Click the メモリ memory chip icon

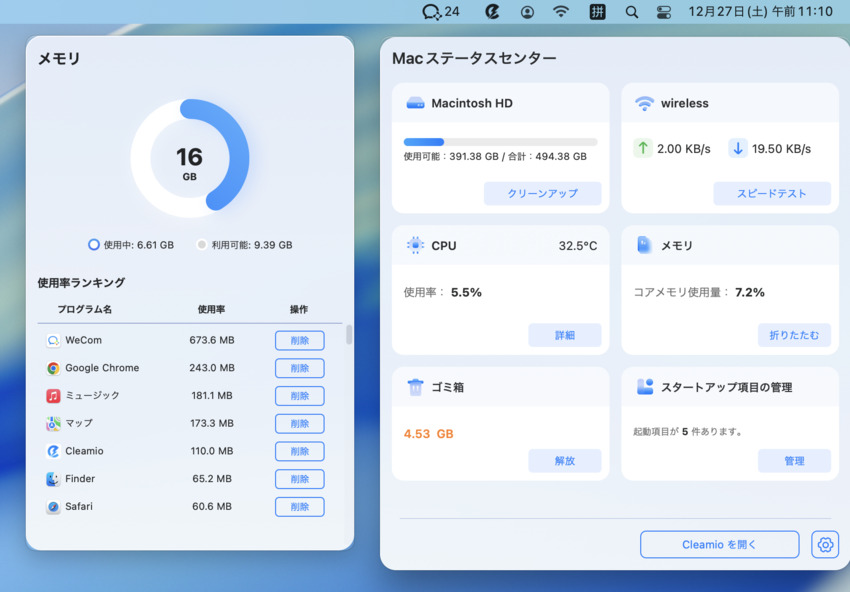click(647, 245)
